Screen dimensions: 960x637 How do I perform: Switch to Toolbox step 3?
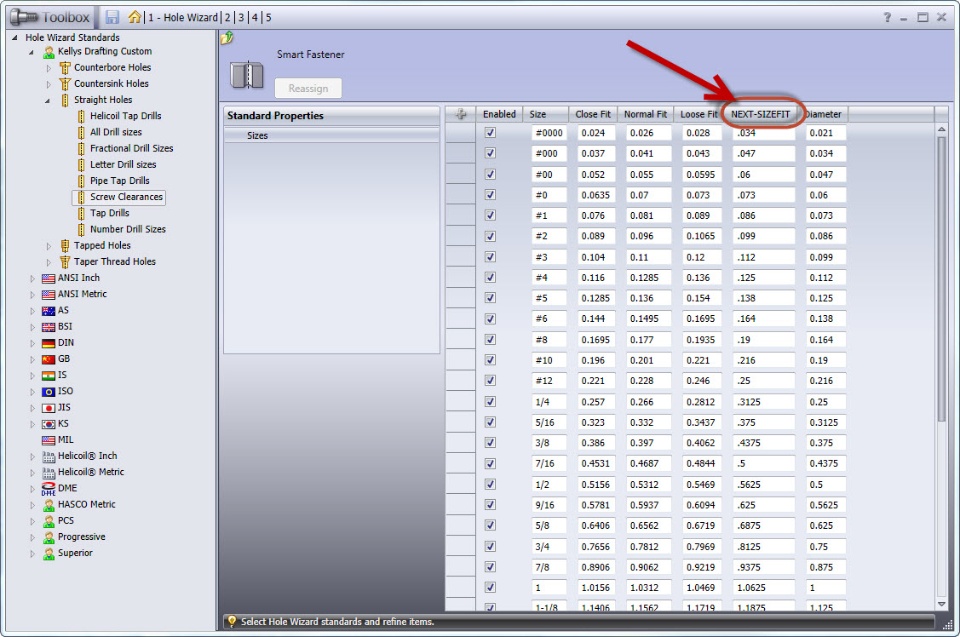click(241, 18)
